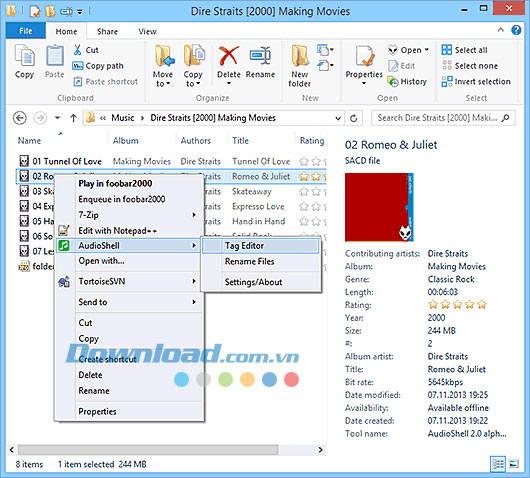
Task: Expand the Open button dropdown arrow
Action: 427,50
